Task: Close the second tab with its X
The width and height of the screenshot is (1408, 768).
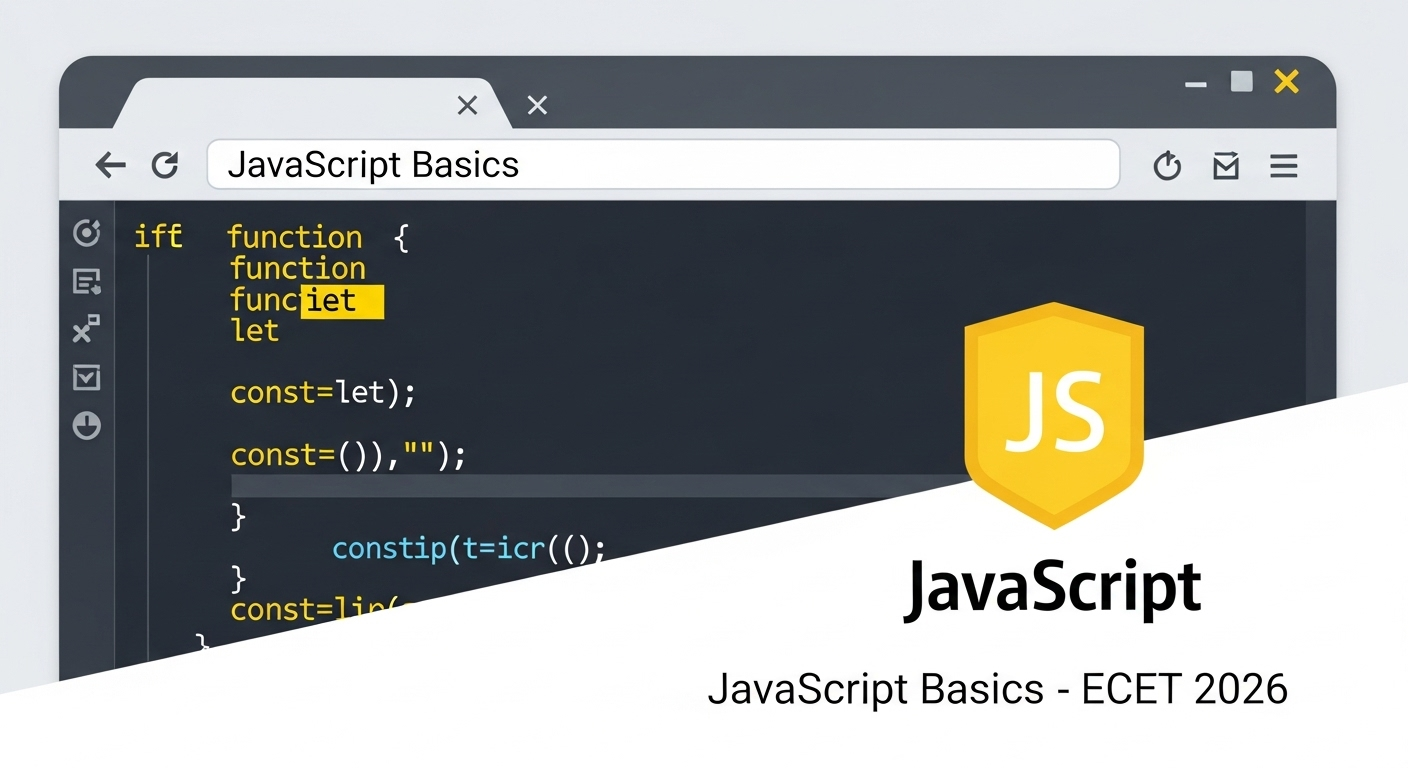Action: tap(537, 105)
